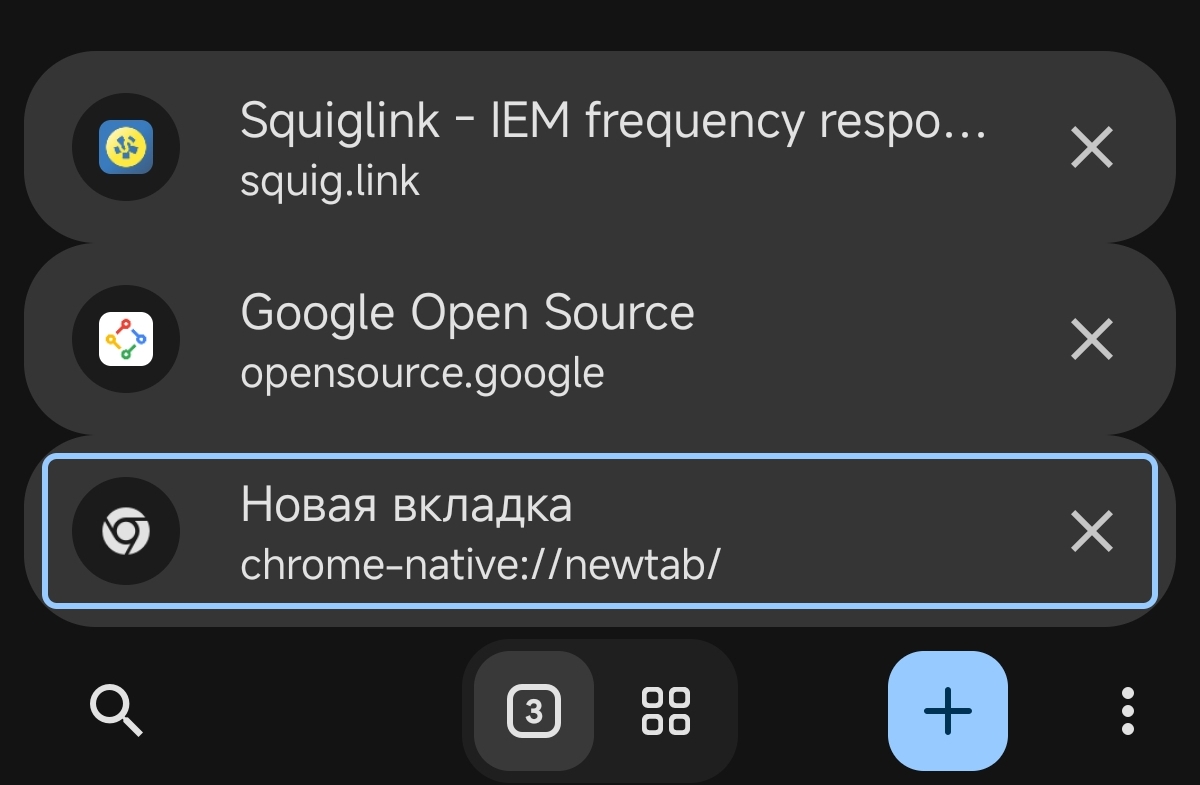Viewport: 1200px width, 785px height.
Task: Tap the Squiglink site favicon
Action: point(126,147)
